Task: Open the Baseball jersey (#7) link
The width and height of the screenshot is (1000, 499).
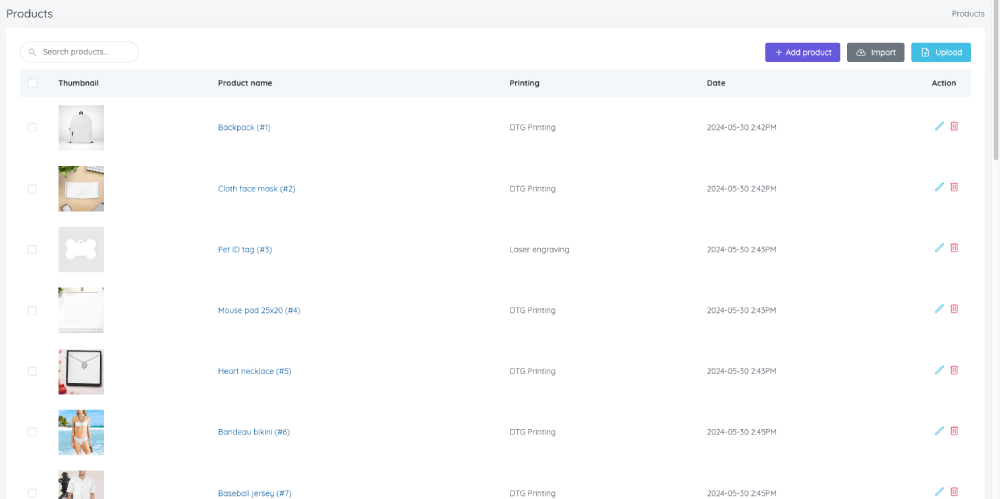Action: click(x=254, y=493)
